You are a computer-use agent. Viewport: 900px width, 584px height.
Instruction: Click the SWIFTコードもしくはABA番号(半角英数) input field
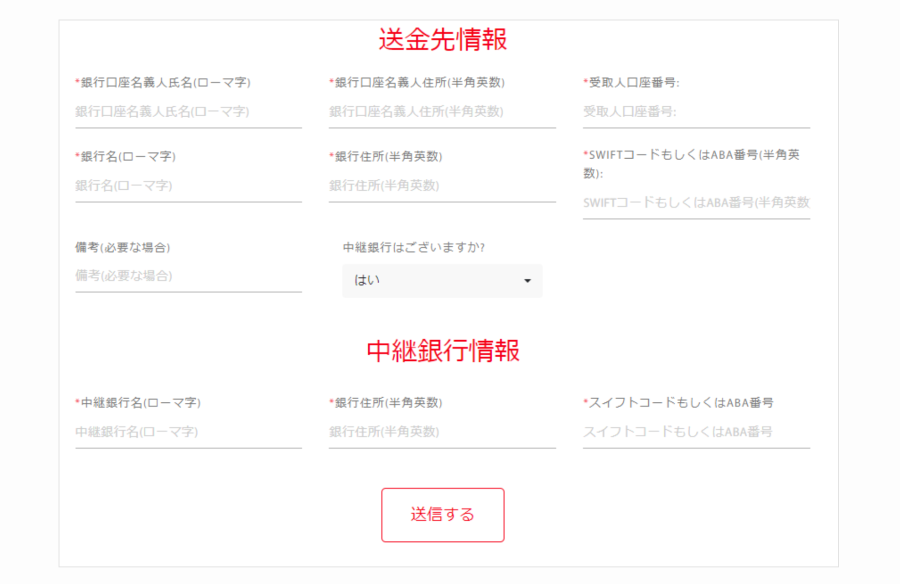696,203
